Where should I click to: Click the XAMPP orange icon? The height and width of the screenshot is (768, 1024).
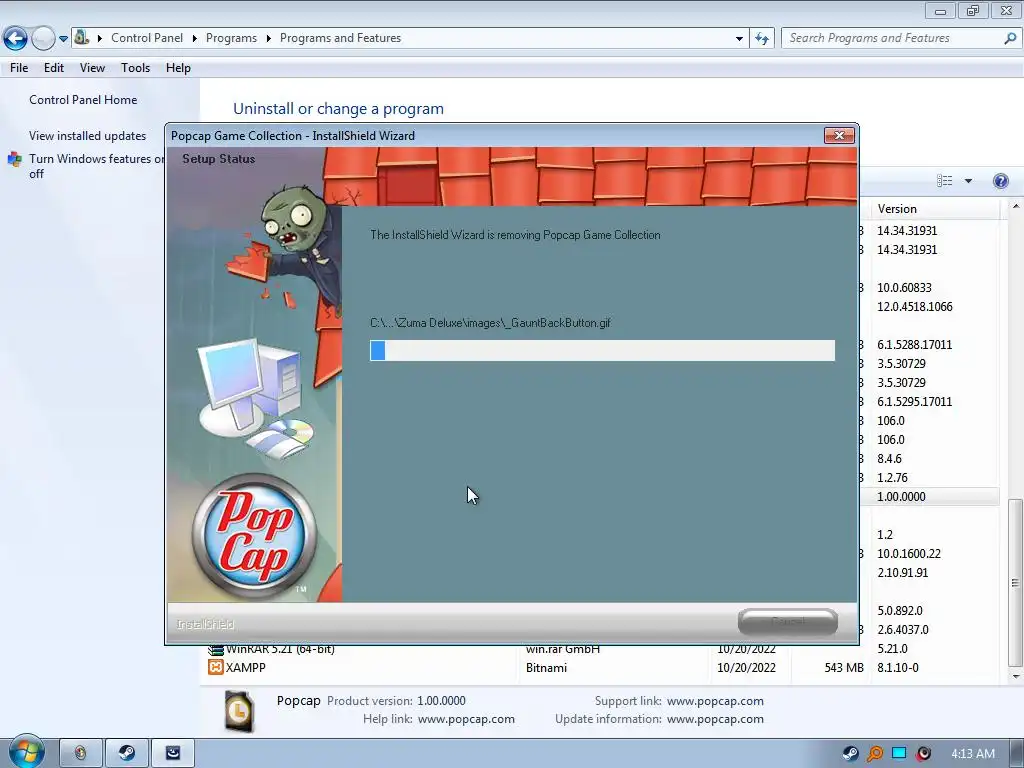[x=216, y=667]
